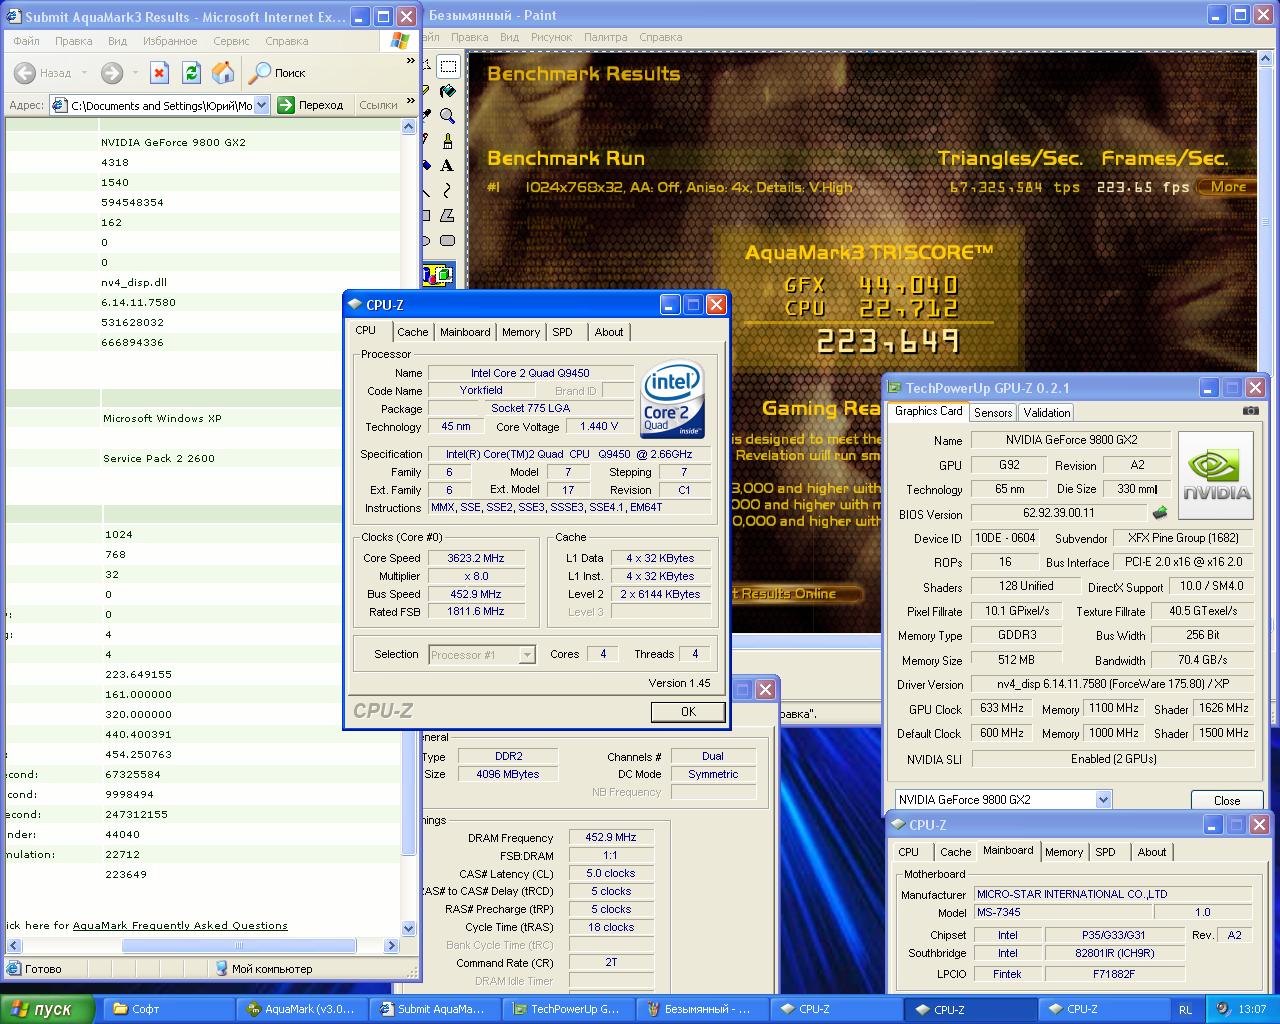
Task: Open the Рисунок menu in Paint
Action: [551, 37]
